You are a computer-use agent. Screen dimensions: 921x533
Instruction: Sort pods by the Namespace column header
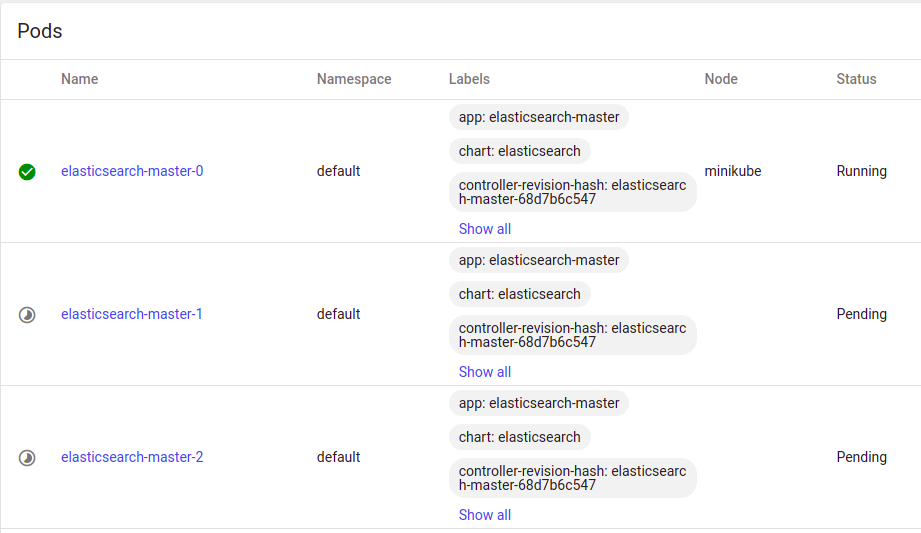(x=354, y=79)
